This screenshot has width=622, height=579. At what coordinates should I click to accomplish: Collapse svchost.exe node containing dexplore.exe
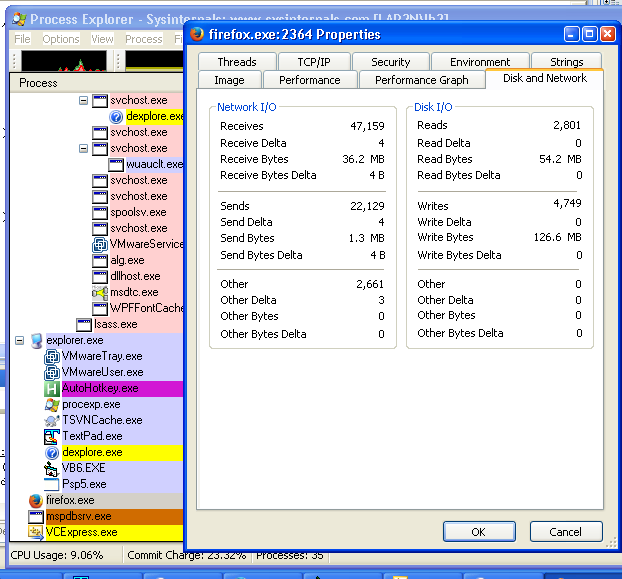[83, 100]
